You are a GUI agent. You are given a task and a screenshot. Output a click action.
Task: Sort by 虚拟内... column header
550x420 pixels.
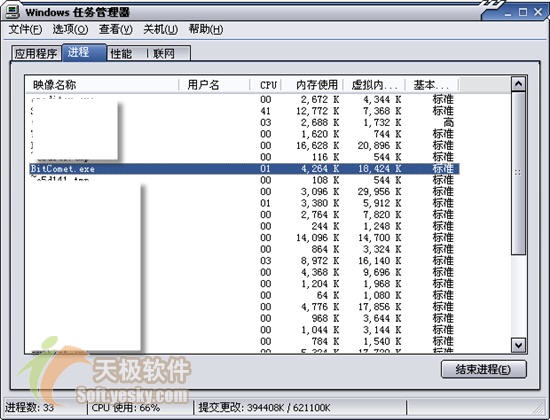[374, 85]
